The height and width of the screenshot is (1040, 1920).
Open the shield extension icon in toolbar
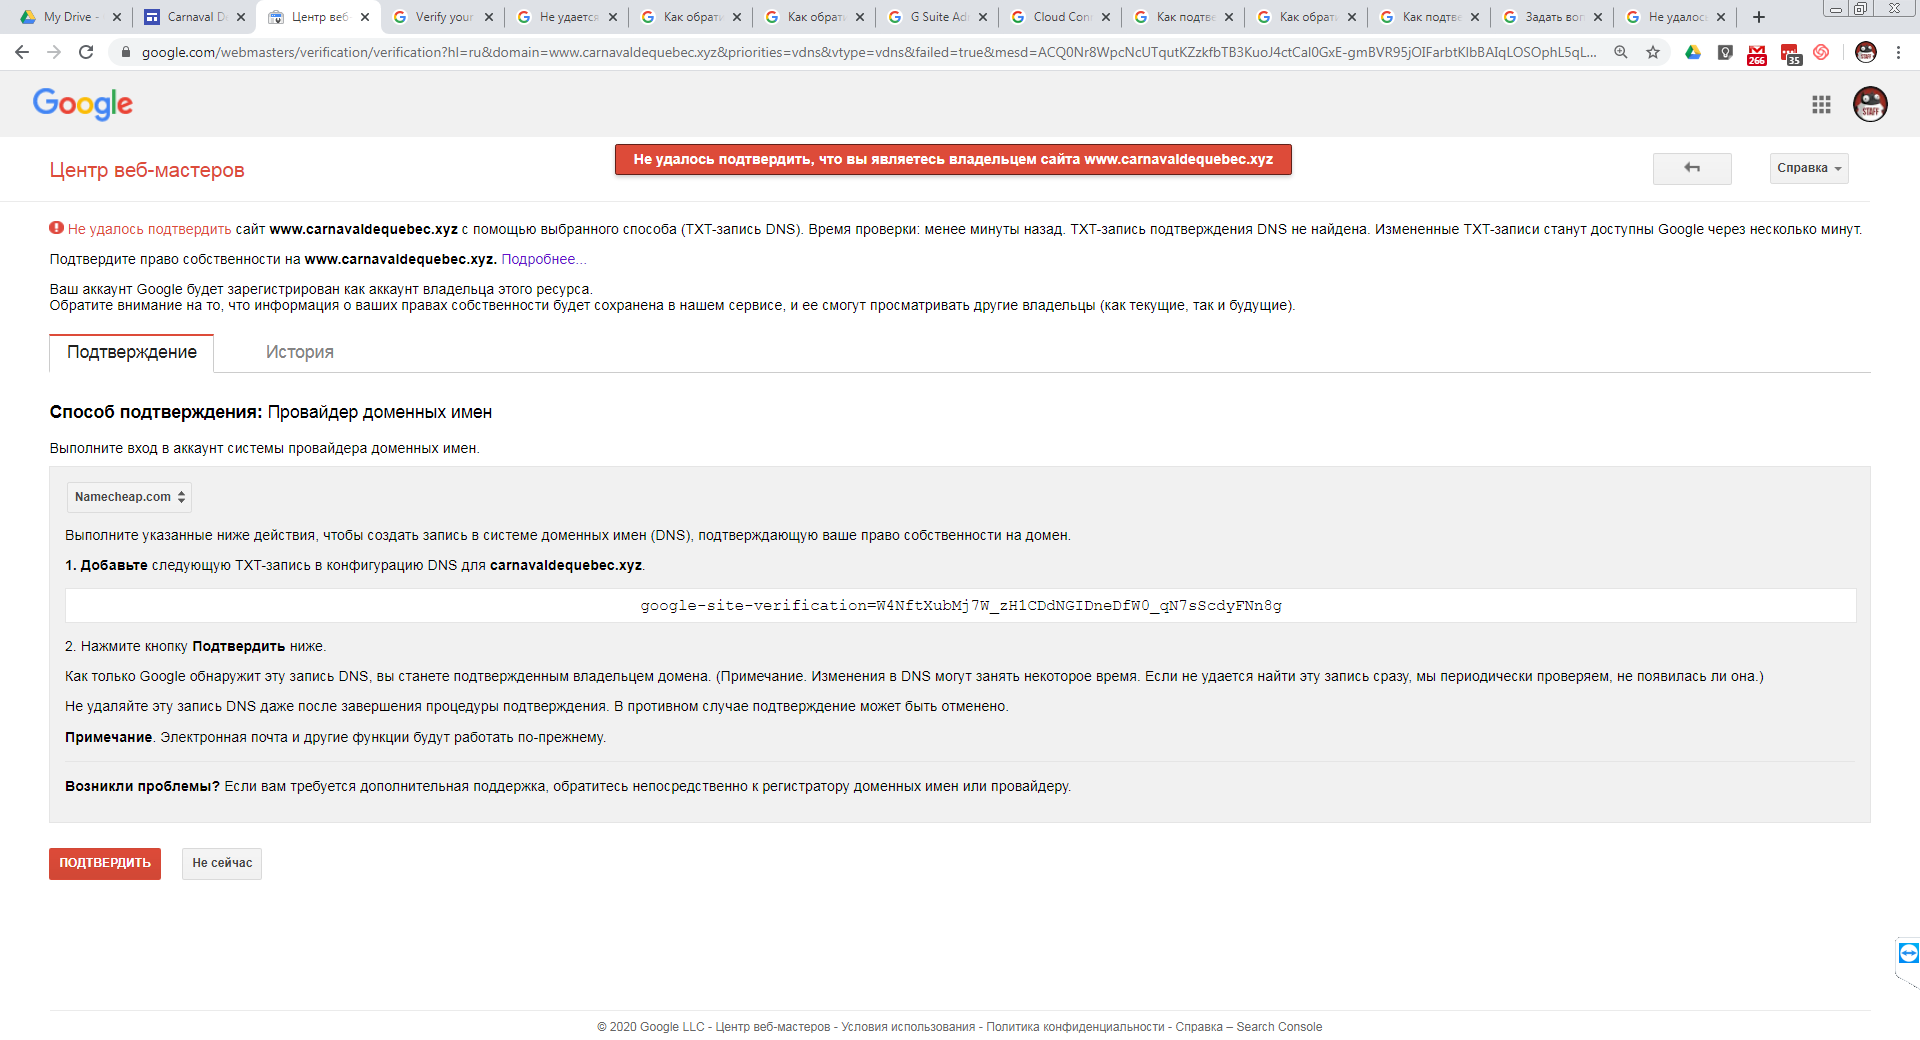pos(1725,52)
